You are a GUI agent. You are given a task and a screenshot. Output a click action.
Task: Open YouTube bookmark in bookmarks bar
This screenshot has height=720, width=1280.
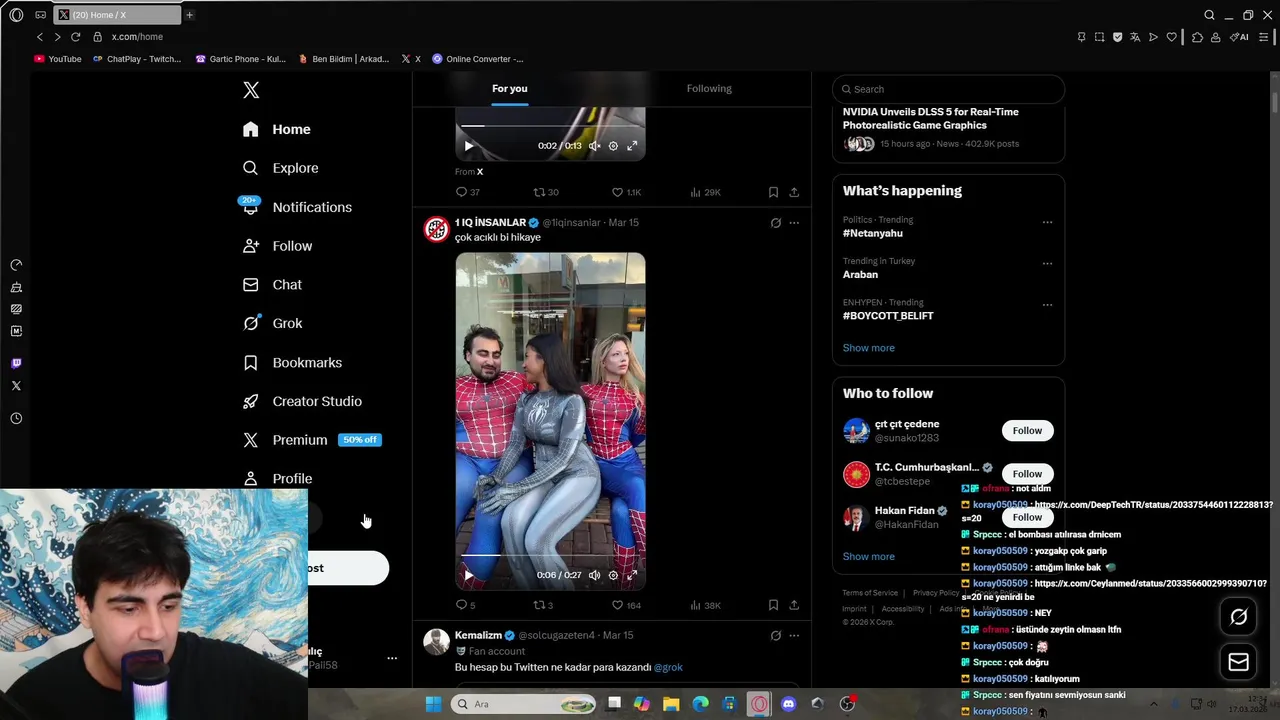point(58,59)
